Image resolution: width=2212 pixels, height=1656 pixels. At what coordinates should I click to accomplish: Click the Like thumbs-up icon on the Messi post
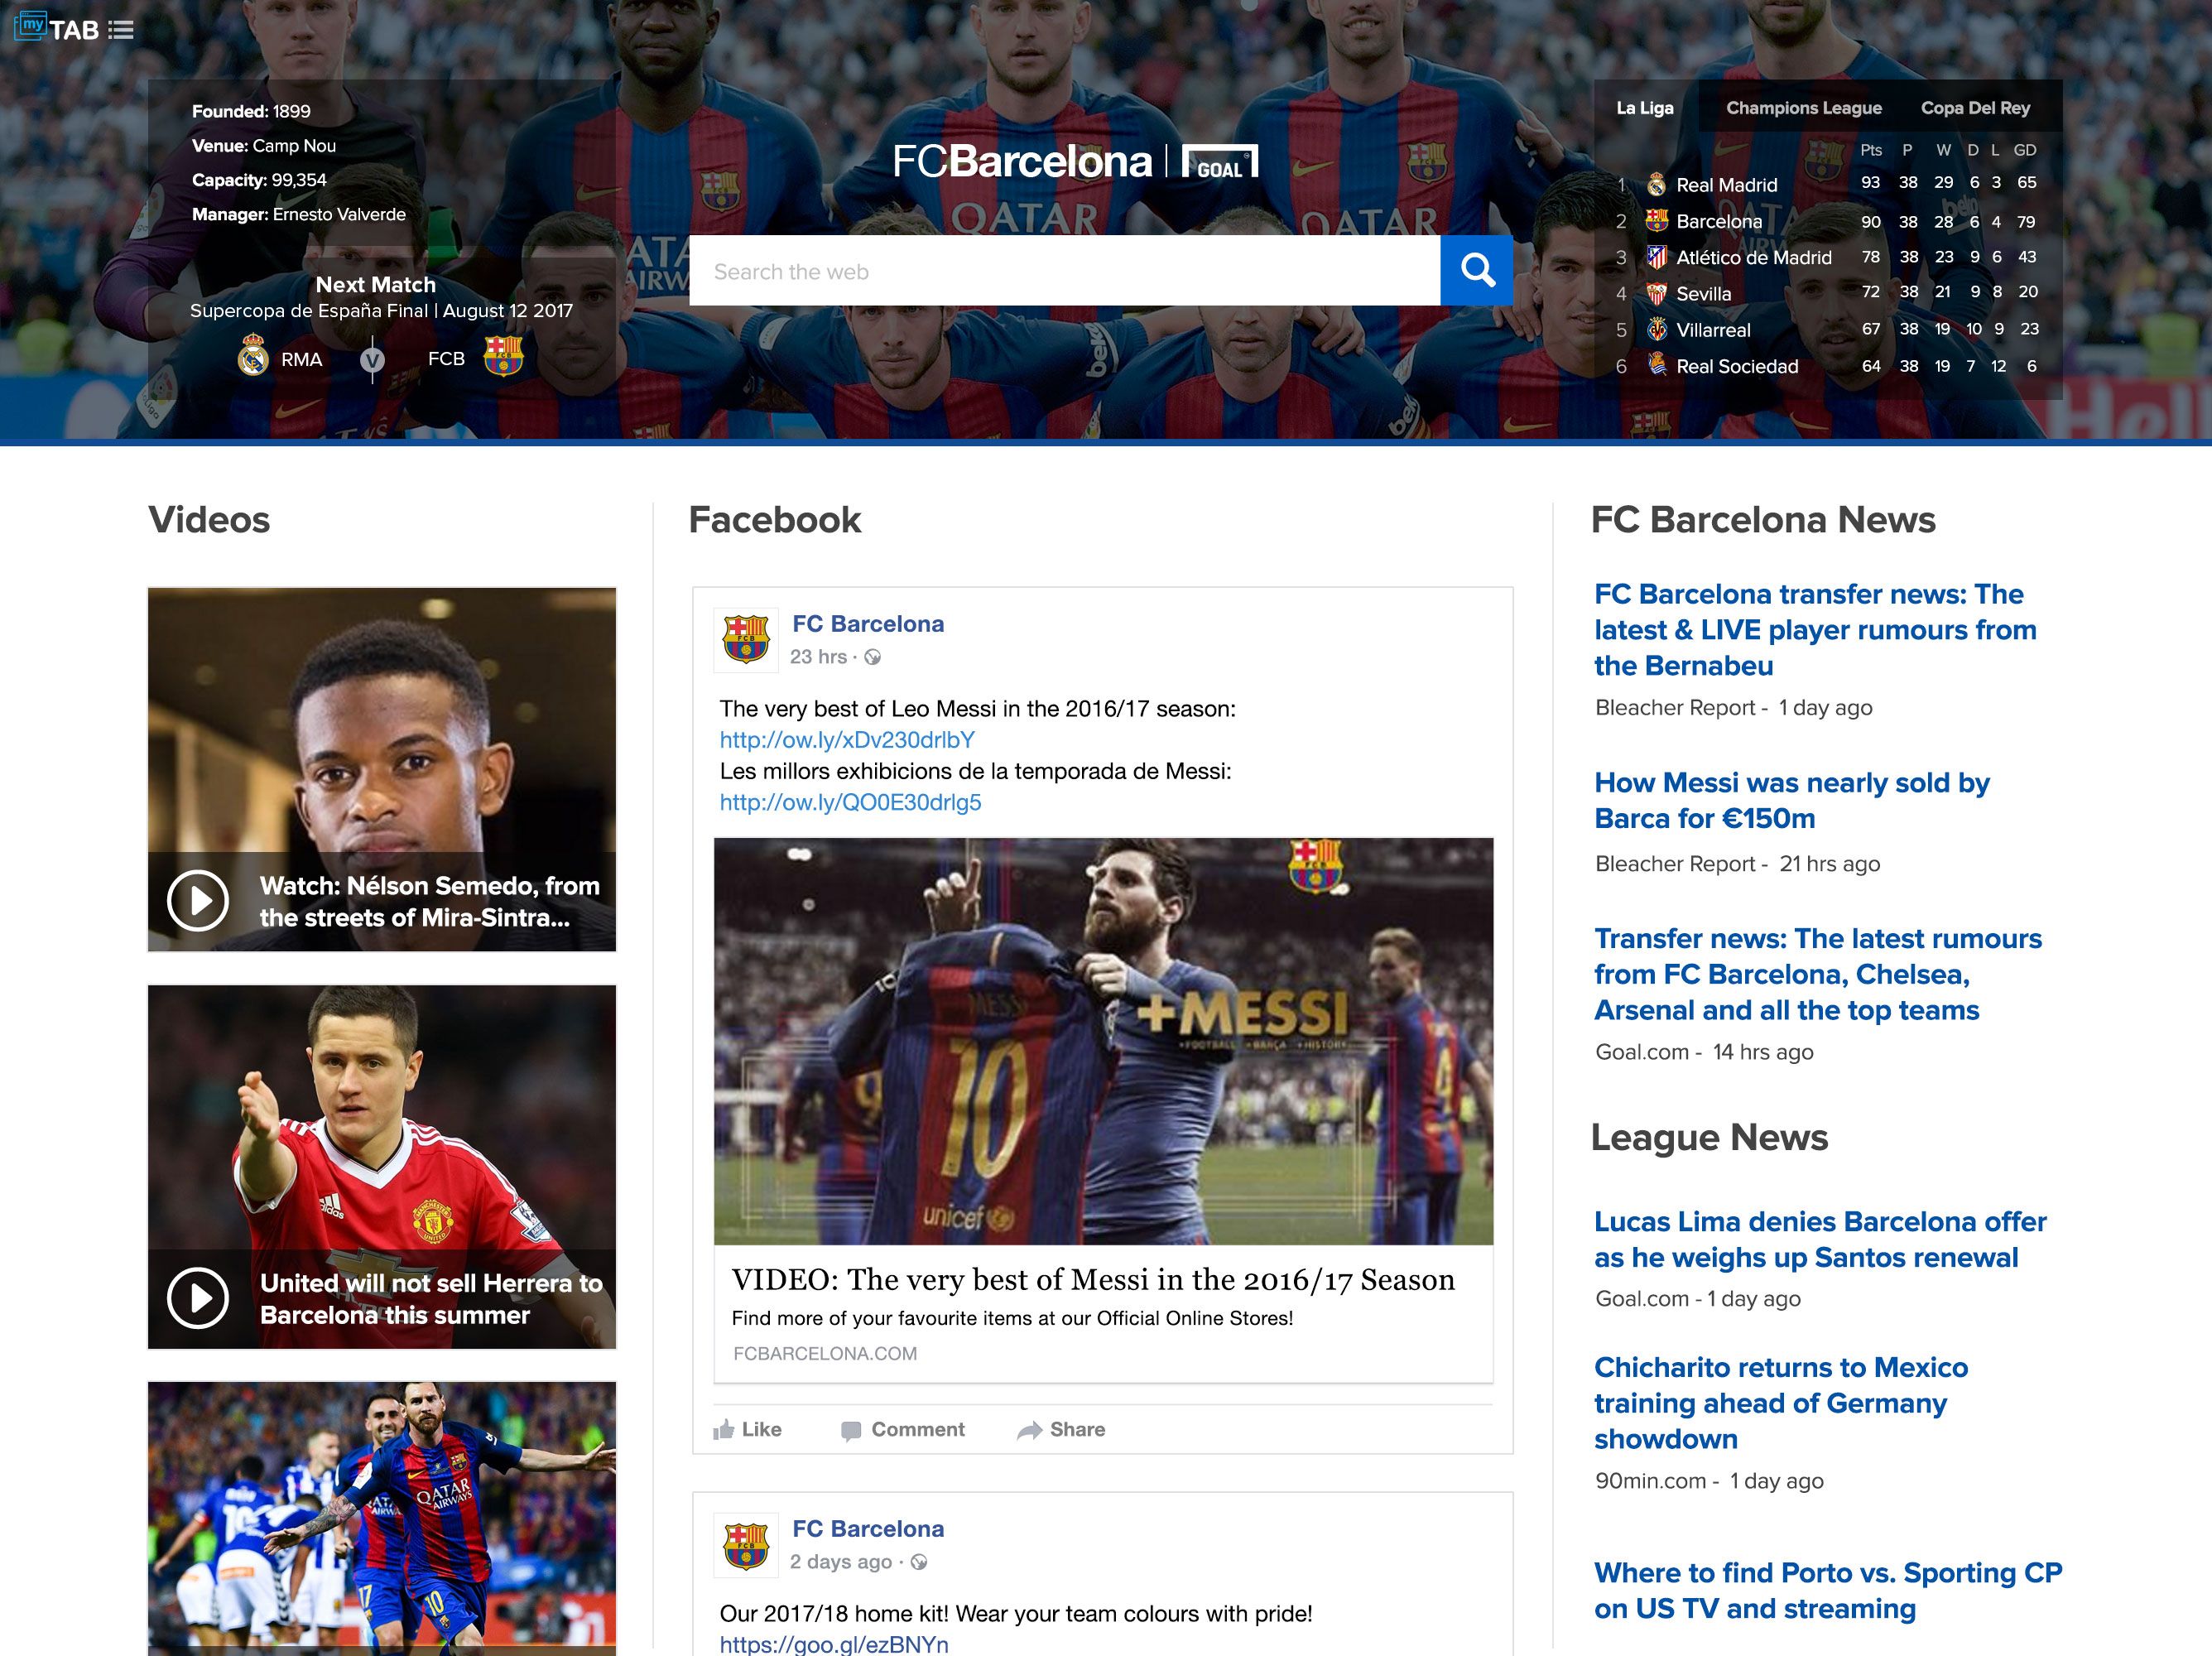[x=723, y=1428]
